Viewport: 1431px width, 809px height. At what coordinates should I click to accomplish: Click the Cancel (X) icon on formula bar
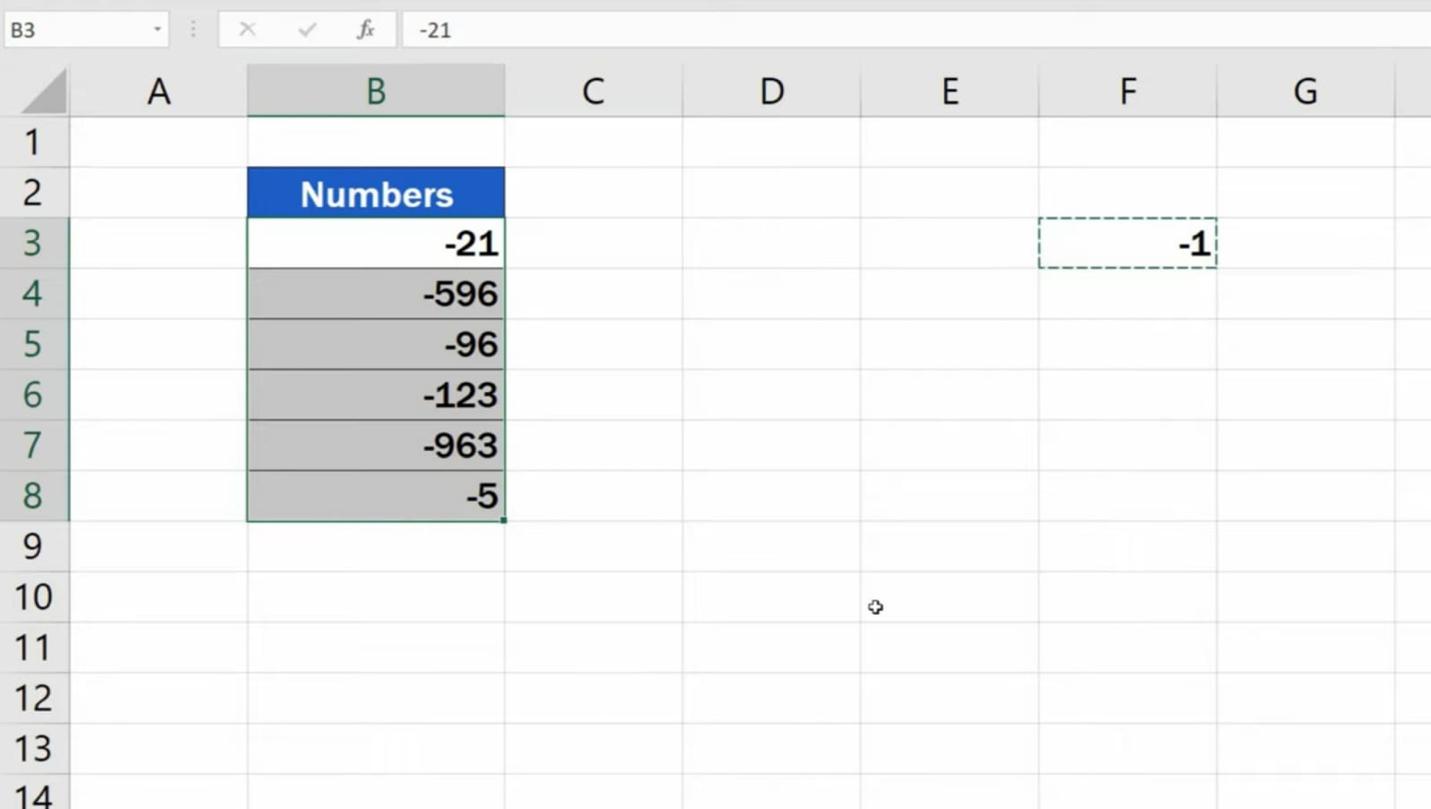[x=247, y=29]
